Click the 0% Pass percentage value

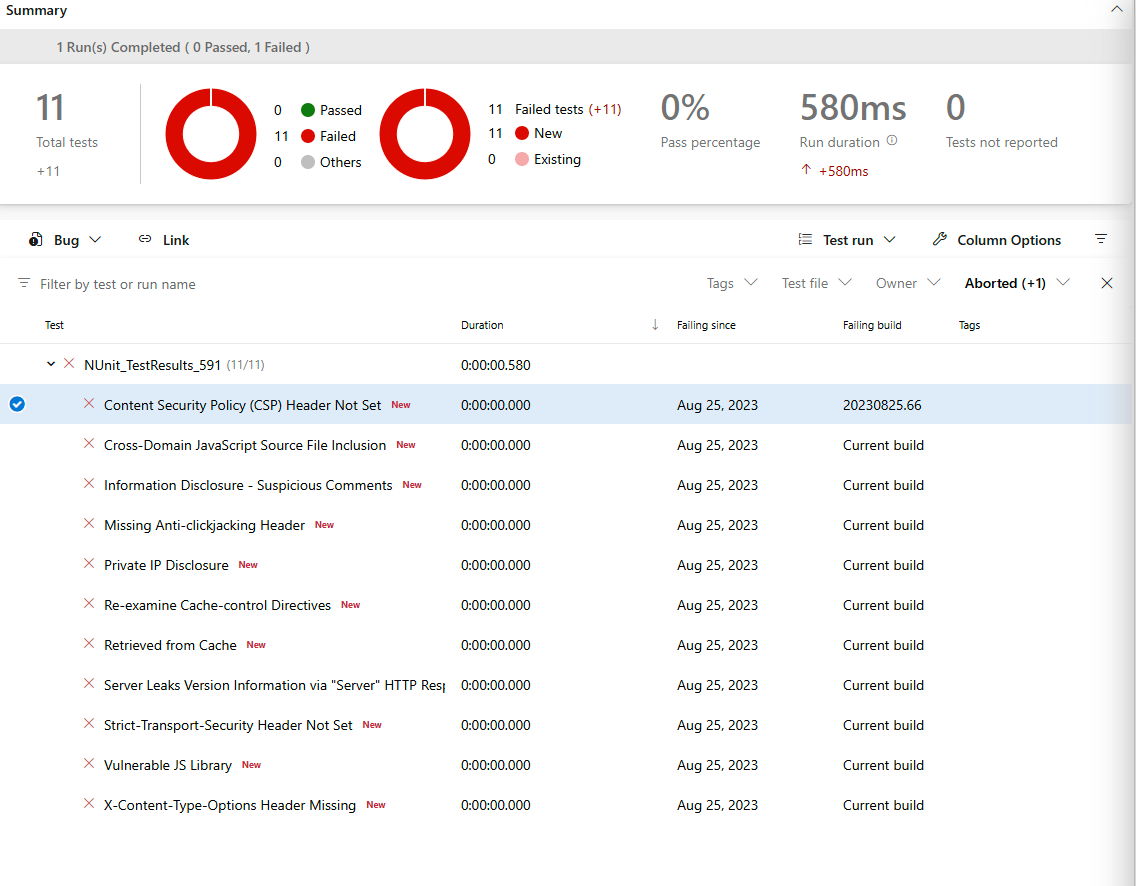click(685, 108)
